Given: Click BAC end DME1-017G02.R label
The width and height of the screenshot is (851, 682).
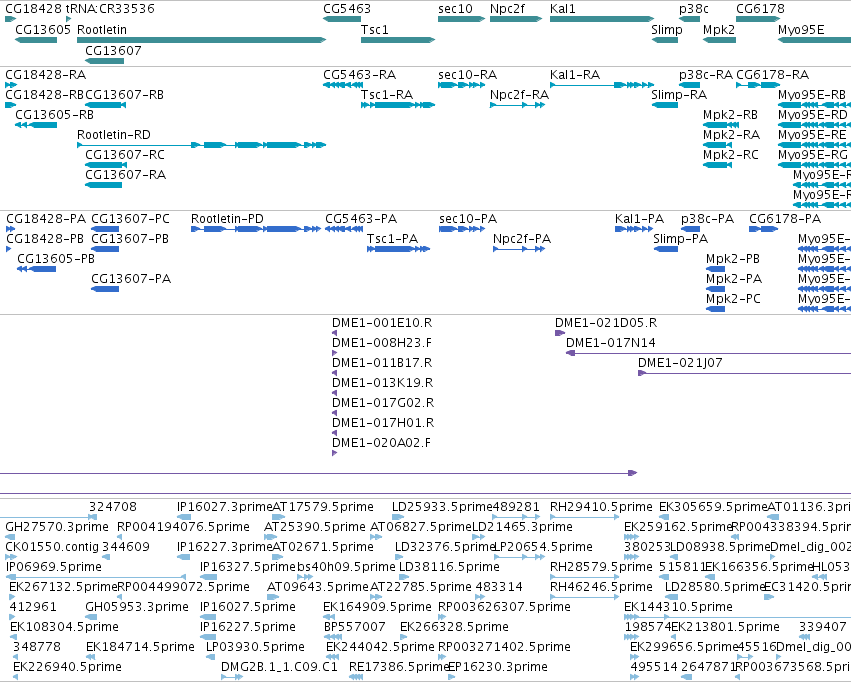Looking at the screenshot, I should 383,403.
